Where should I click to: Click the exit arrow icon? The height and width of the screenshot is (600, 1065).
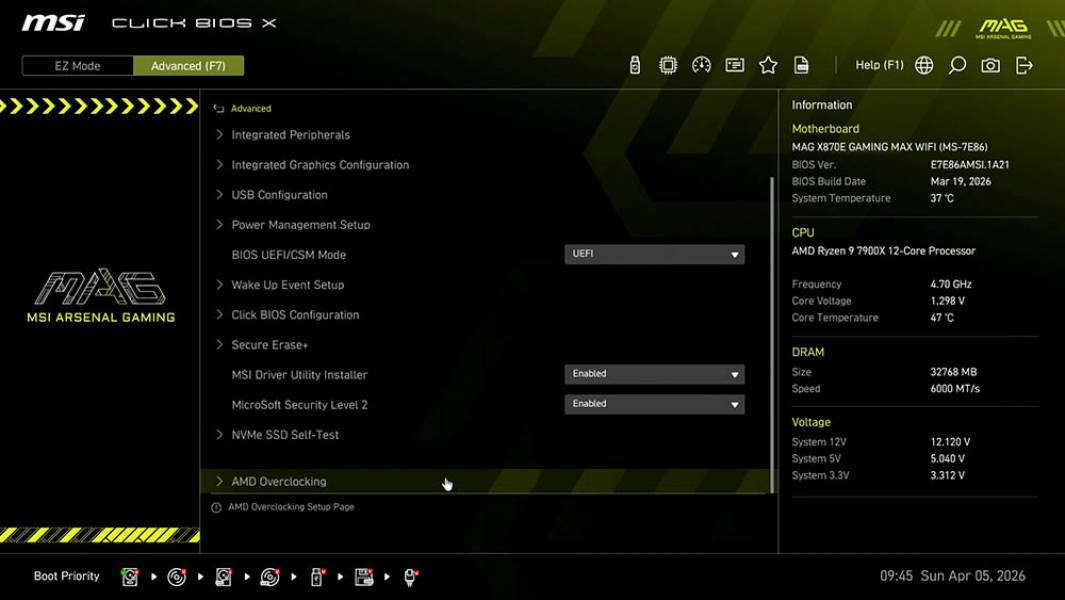click(1023, 64)
